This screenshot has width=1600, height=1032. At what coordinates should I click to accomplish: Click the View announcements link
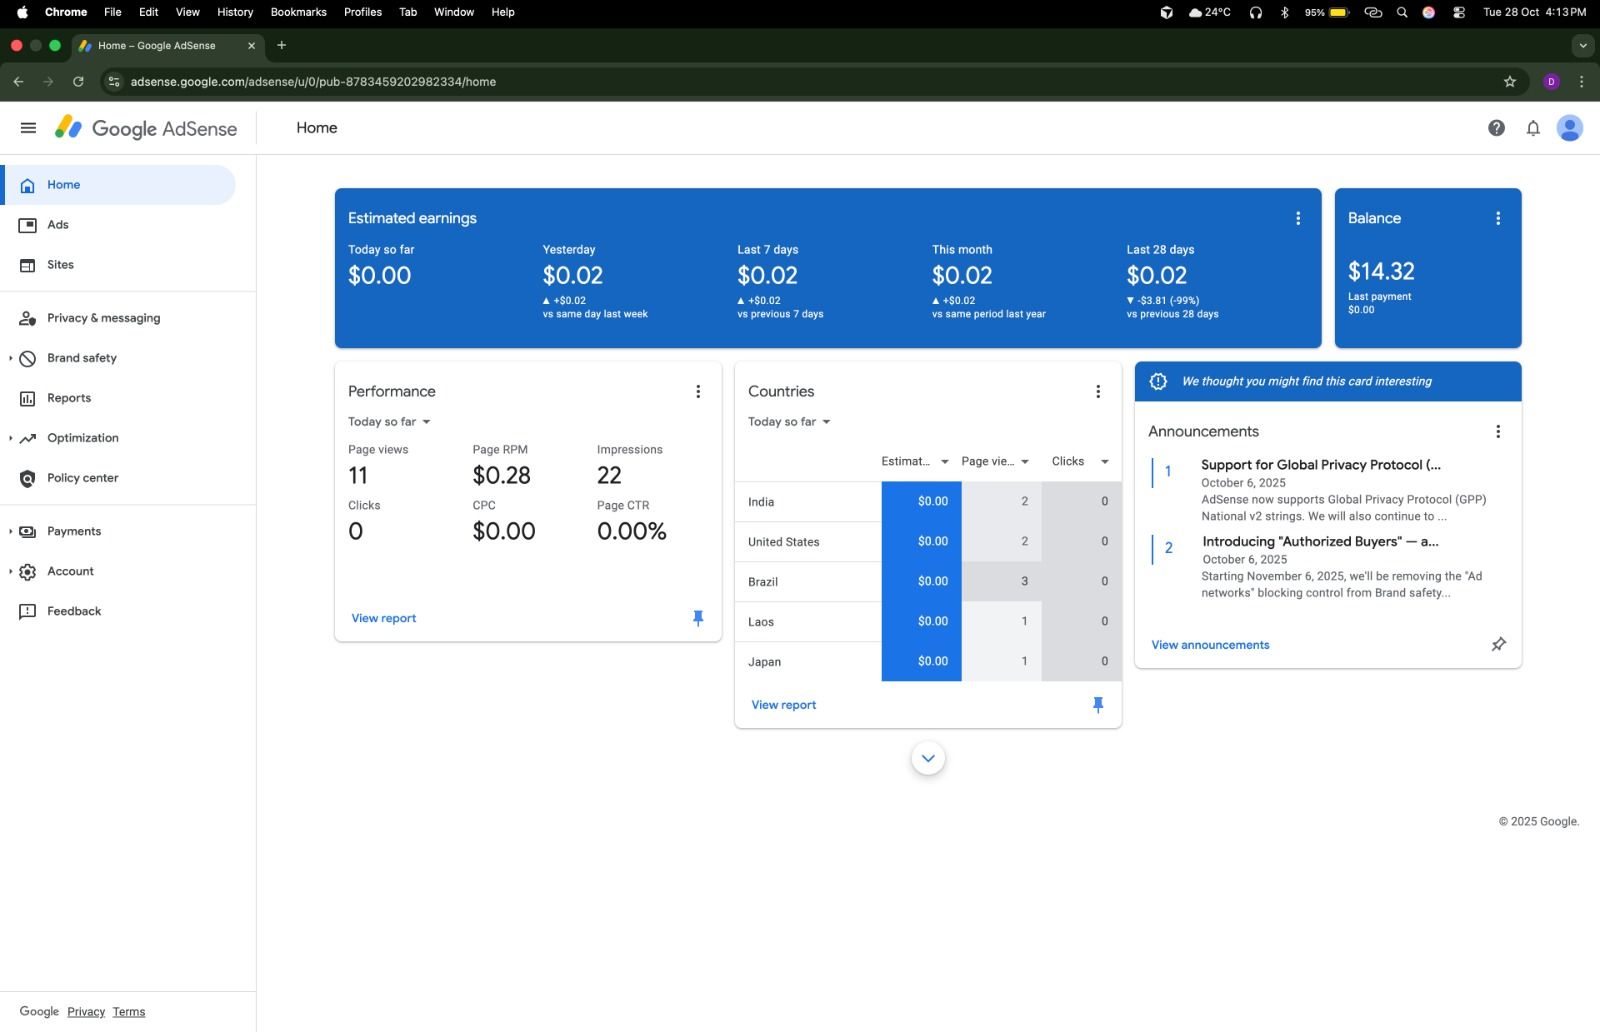(1210, 645)
